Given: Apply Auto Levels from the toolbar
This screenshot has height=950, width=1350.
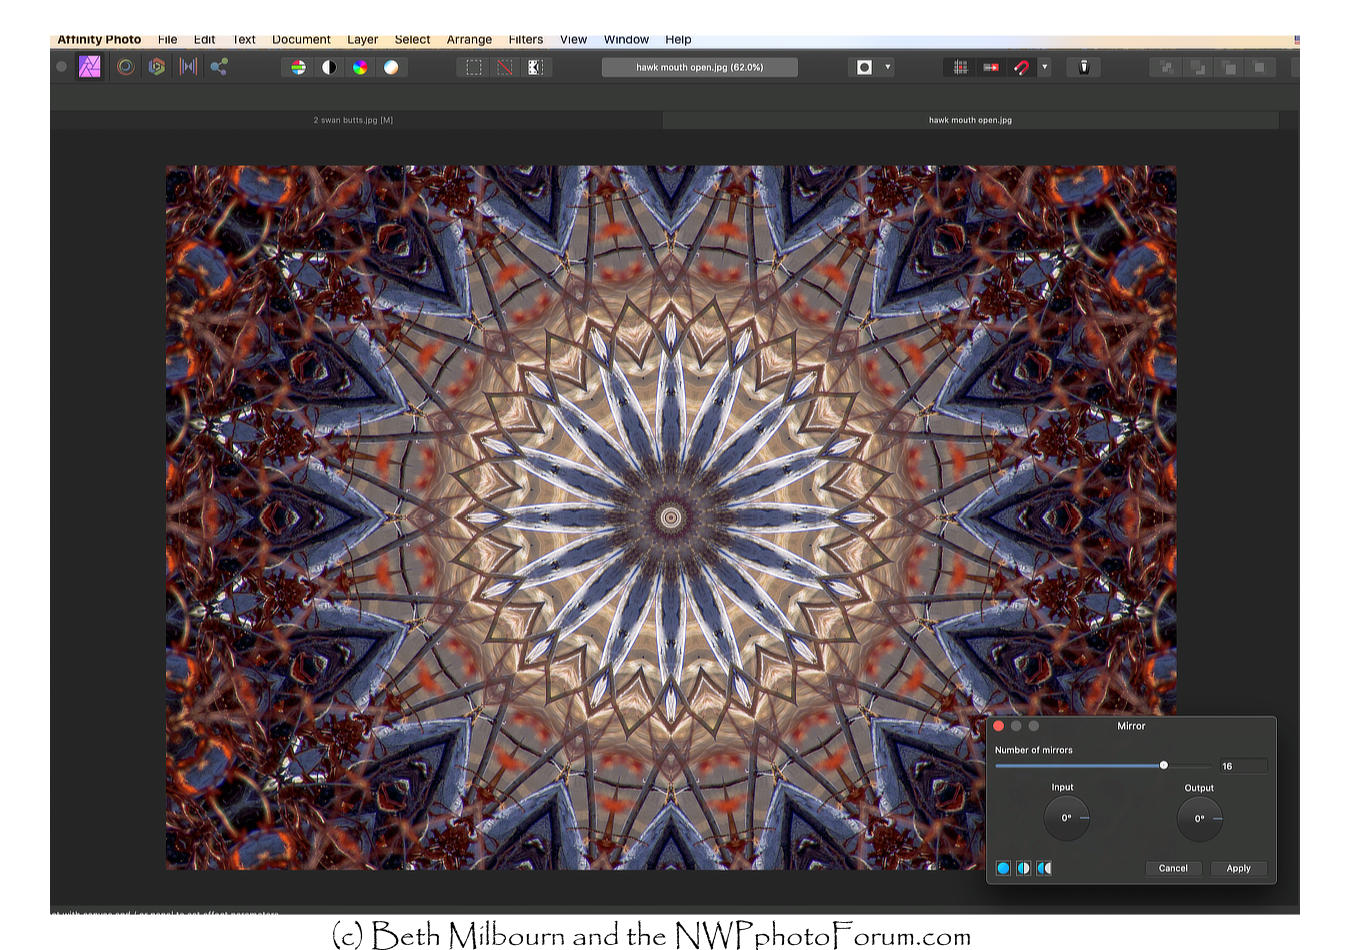Looking at the screenshot, I should tap(298, 67).
